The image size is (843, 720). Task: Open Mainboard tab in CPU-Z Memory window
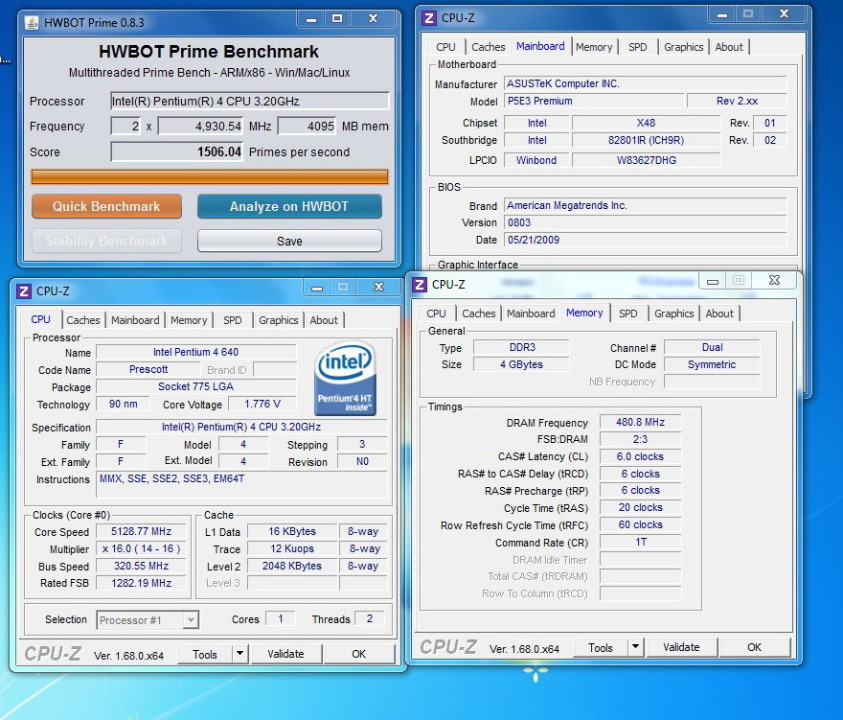(x=531, y=313)
